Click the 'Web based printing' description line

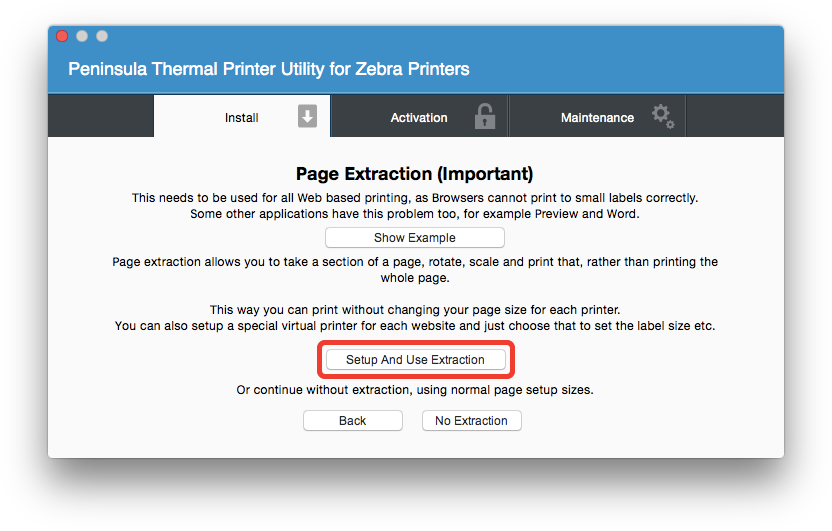[x=414, y=198]
